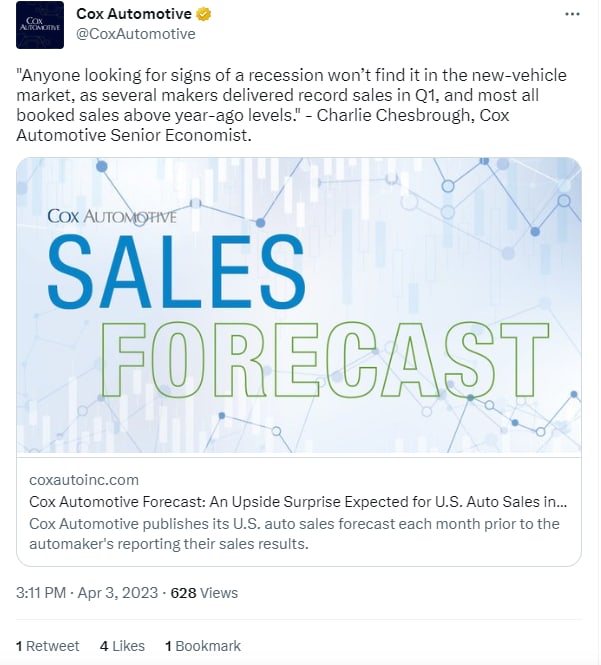Open the 'An Upside Surprise Expected' headline
The height and width of the screenshot is (665, 601).
tap(298, 501)
